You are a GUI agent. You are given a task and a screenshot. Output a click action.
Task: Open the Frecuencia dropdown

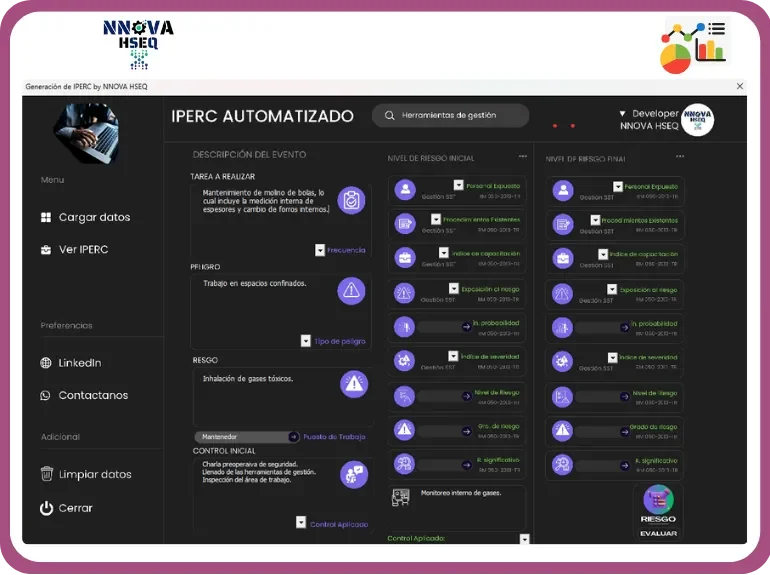320,250
